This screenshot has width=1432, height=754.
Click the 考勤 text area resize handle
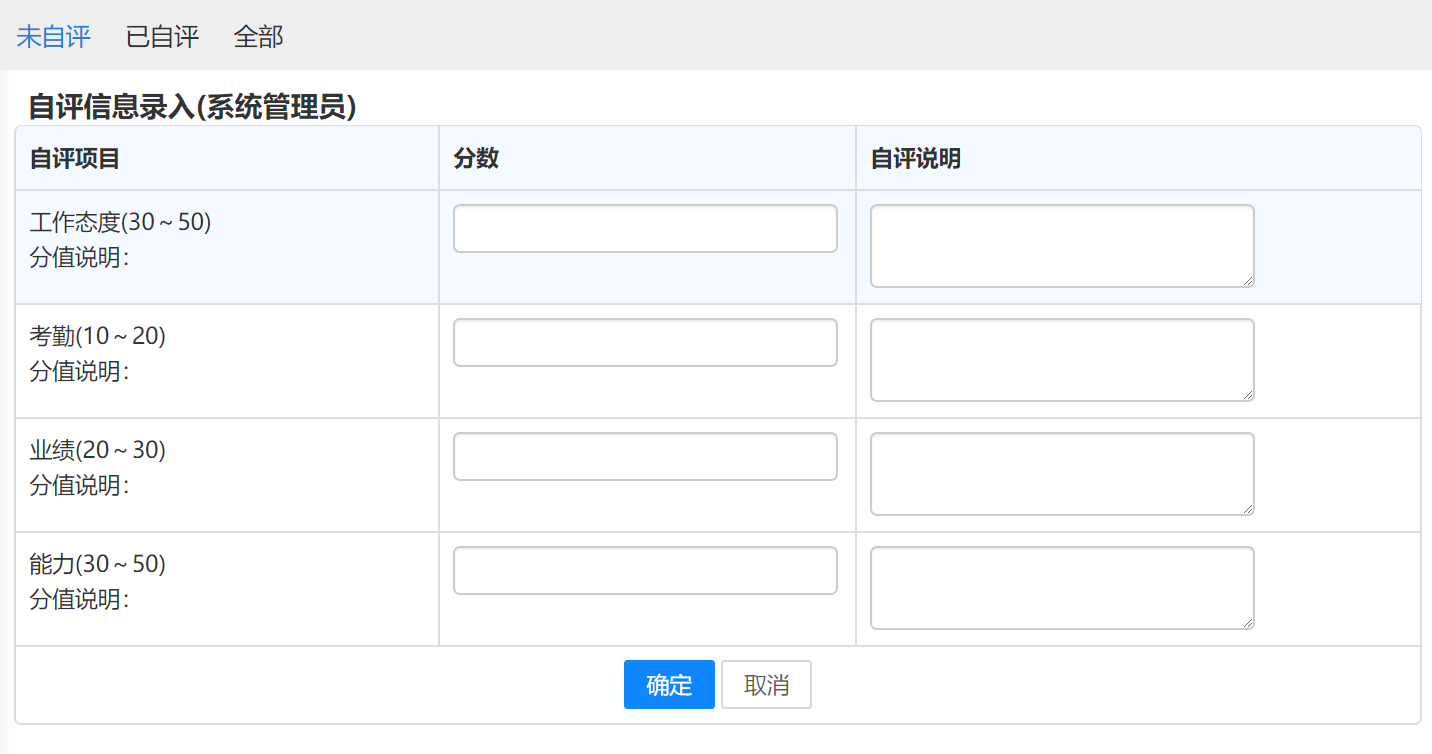(x=1248, y=395)
